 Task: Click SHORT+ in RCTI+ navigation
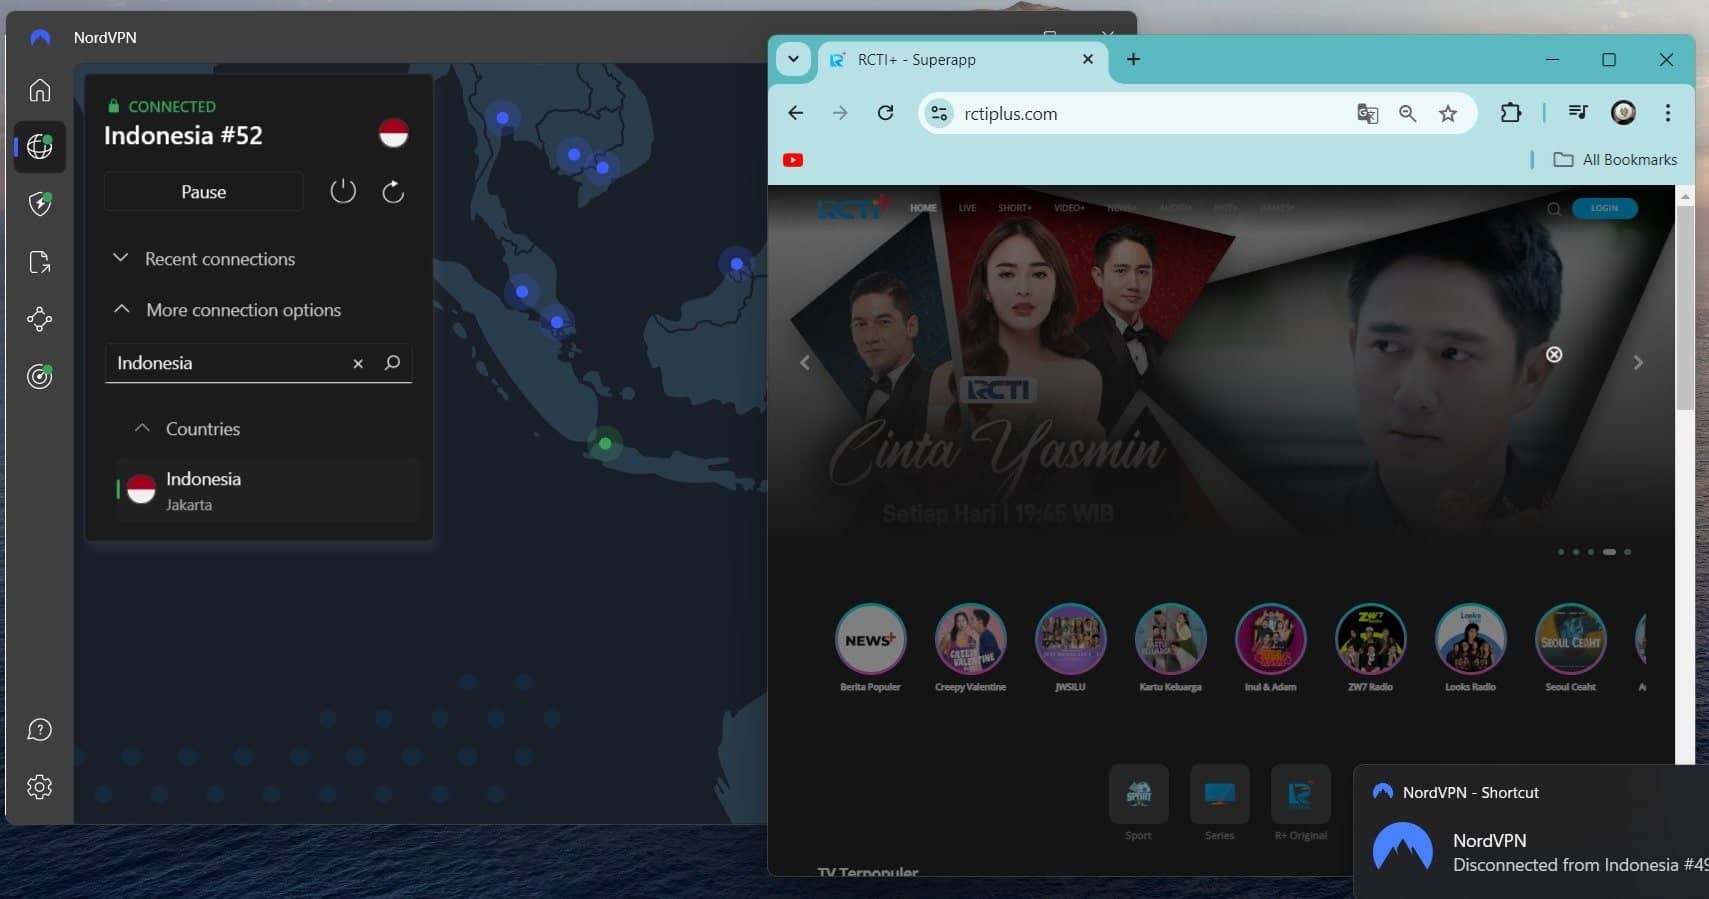coord(1014,208)
